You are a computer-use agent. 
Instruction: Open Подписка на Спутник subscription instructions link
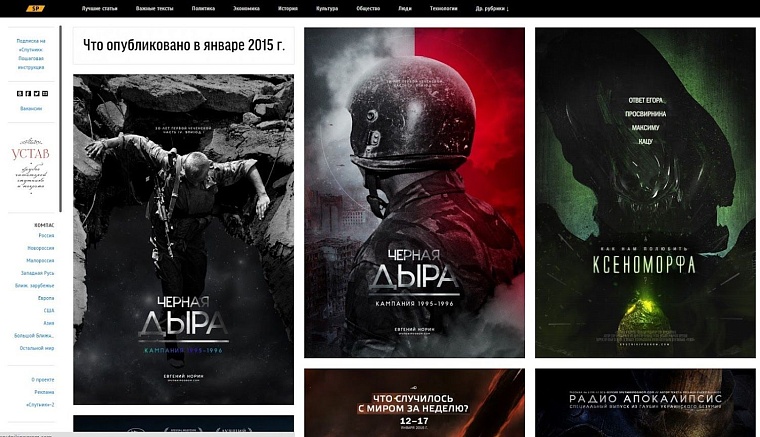click(x=32, y=51)
